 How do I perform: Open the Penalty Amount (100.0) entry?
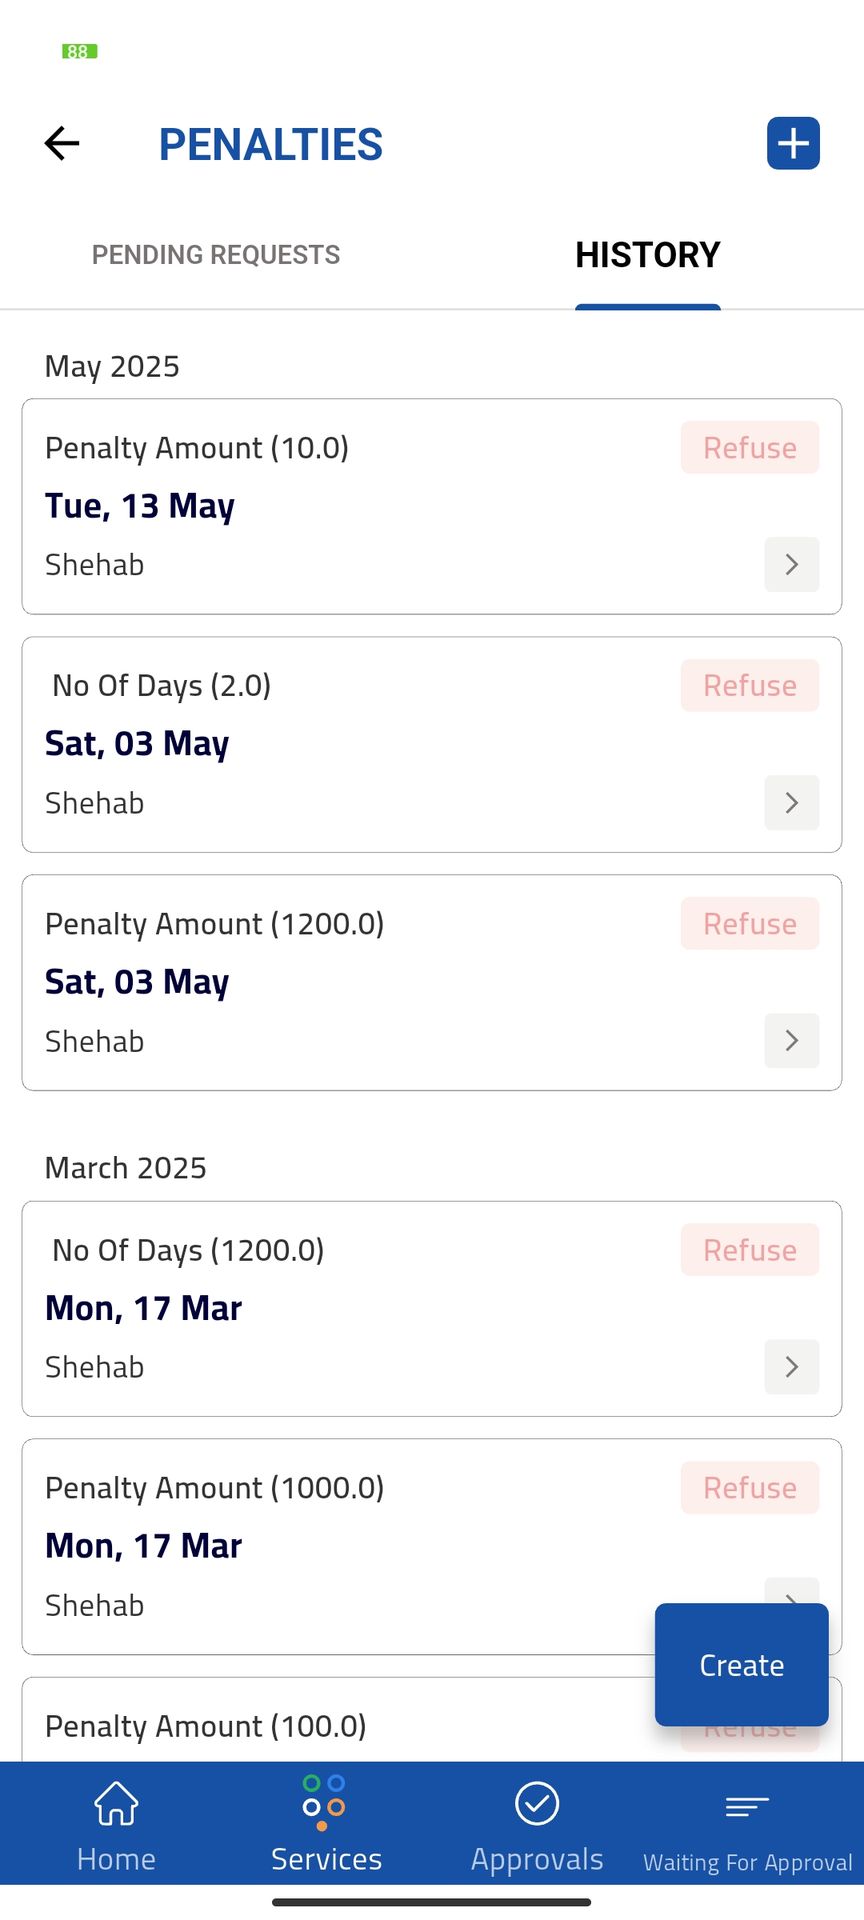(x=300, y=1728)
